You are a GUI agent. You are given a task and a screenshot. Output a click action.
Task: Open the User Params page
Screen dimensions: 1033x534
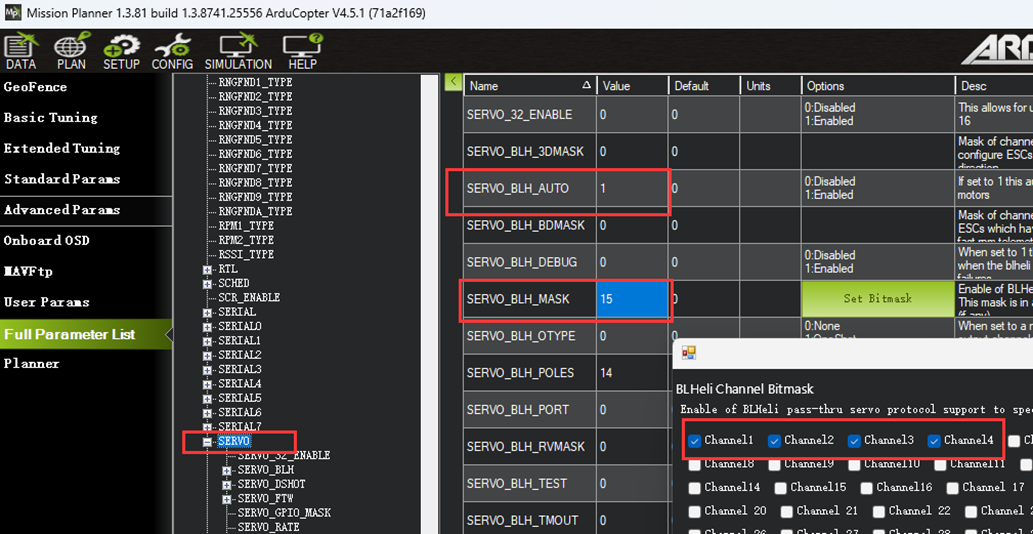47,302
